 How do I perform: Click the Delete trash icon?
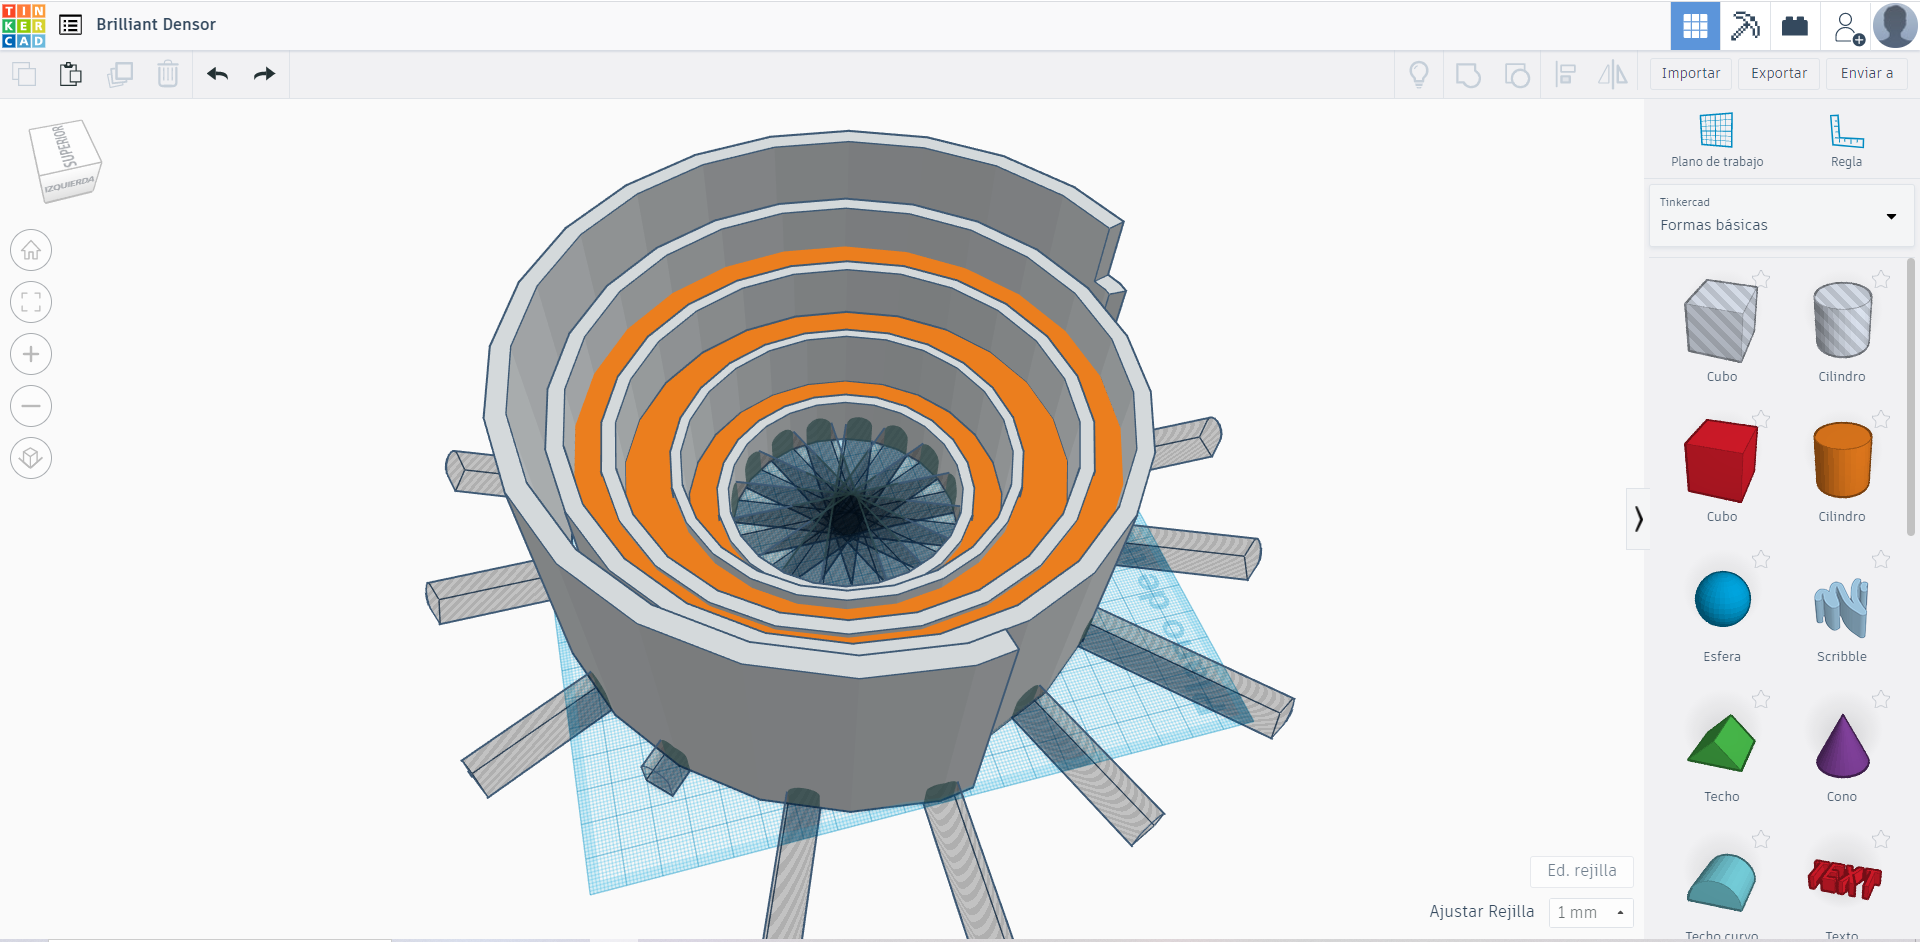(x=168, y=74)
